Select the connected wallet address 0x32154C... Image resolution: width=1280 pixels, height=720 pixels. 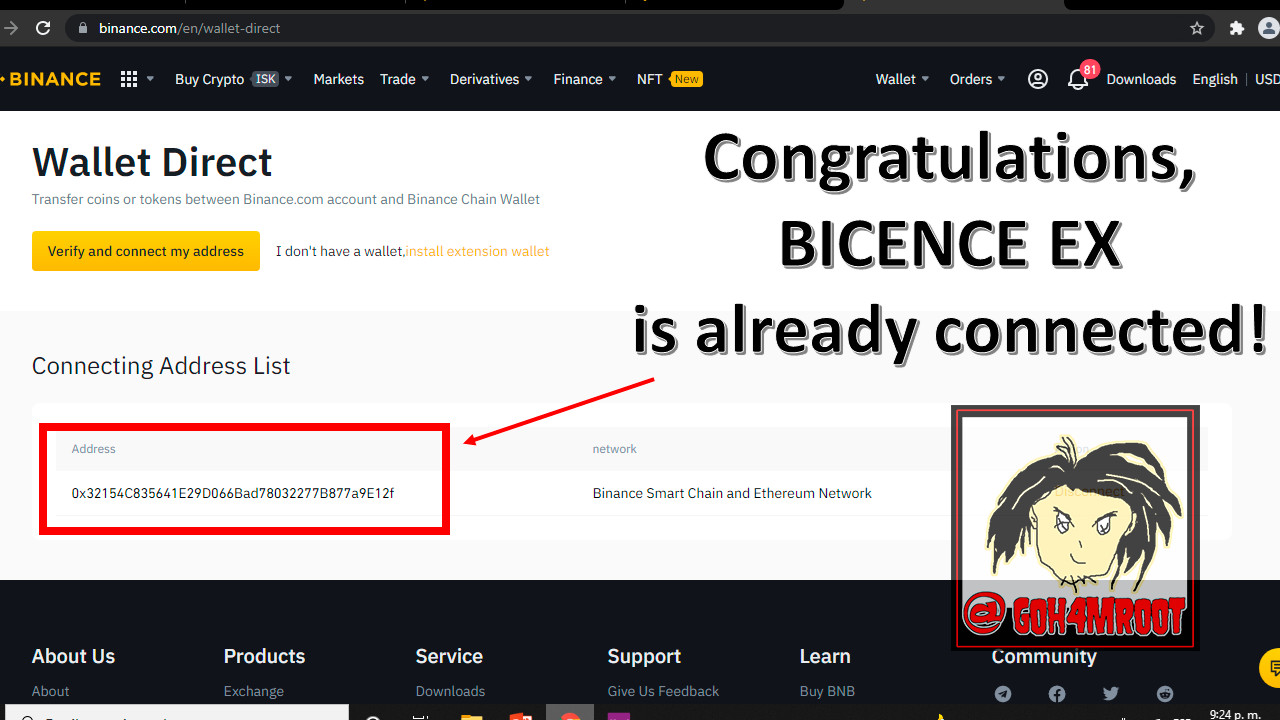tap(233, 493)
